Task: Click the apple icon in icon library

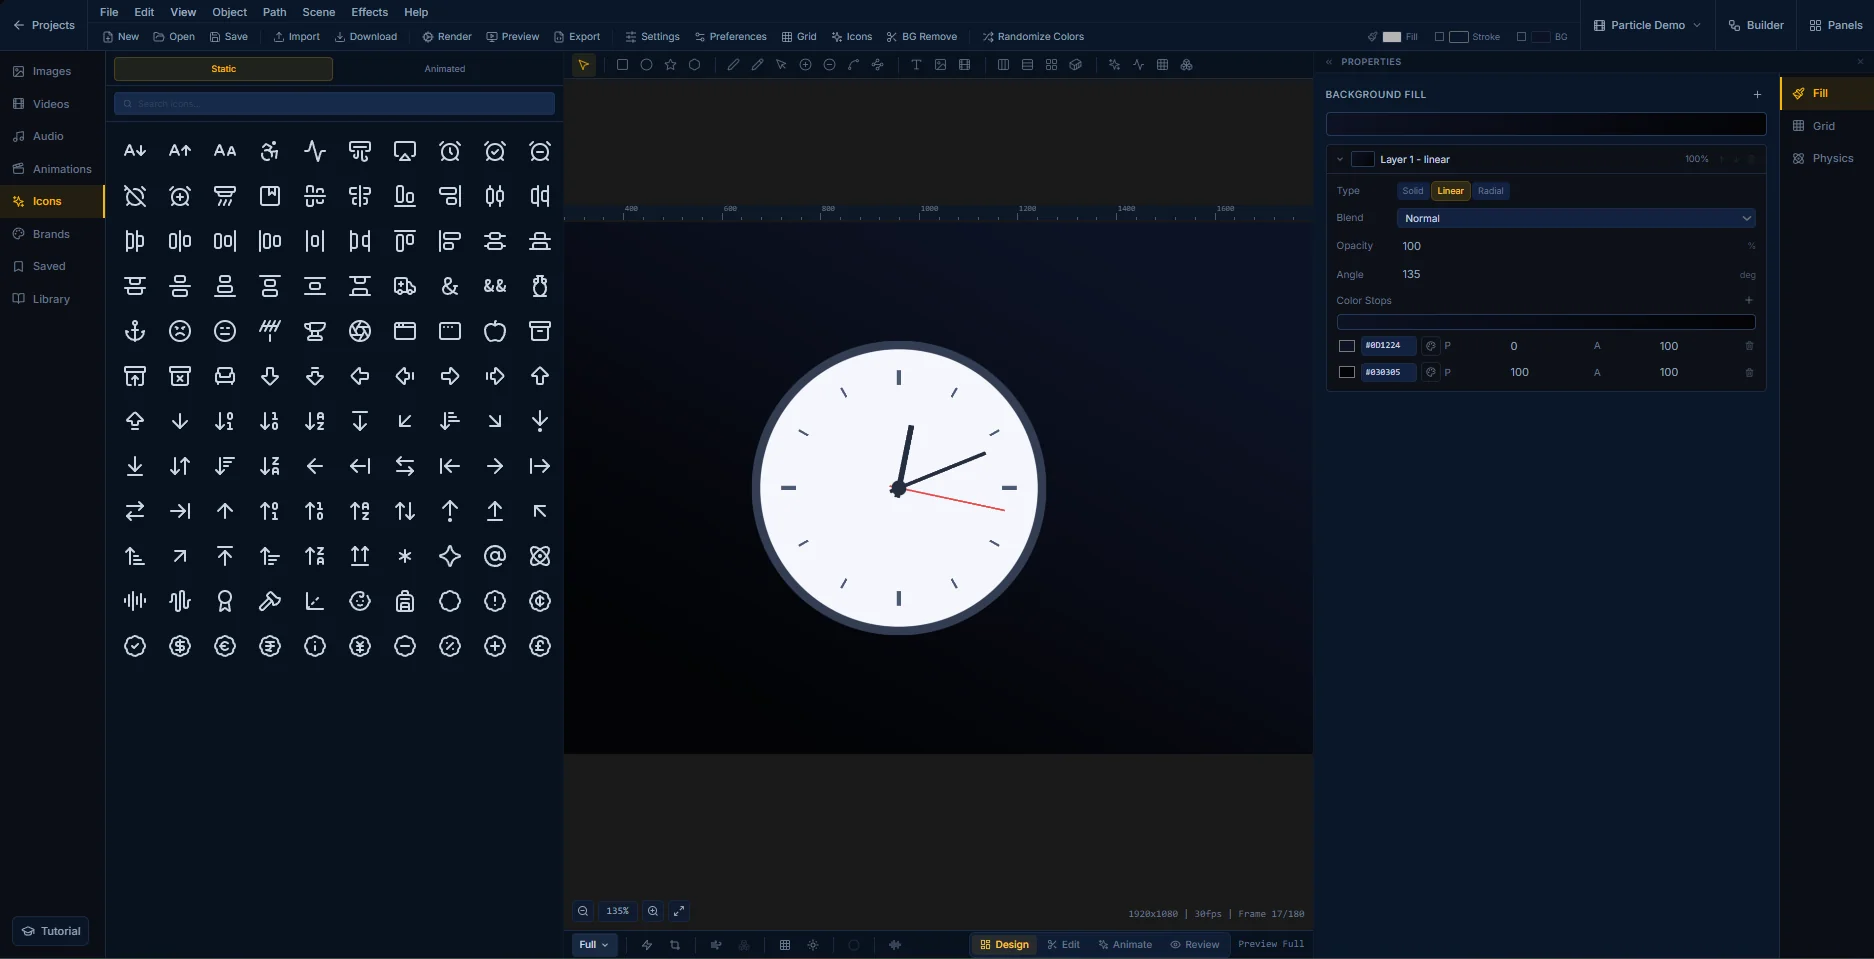Action: tap(495, 331)
